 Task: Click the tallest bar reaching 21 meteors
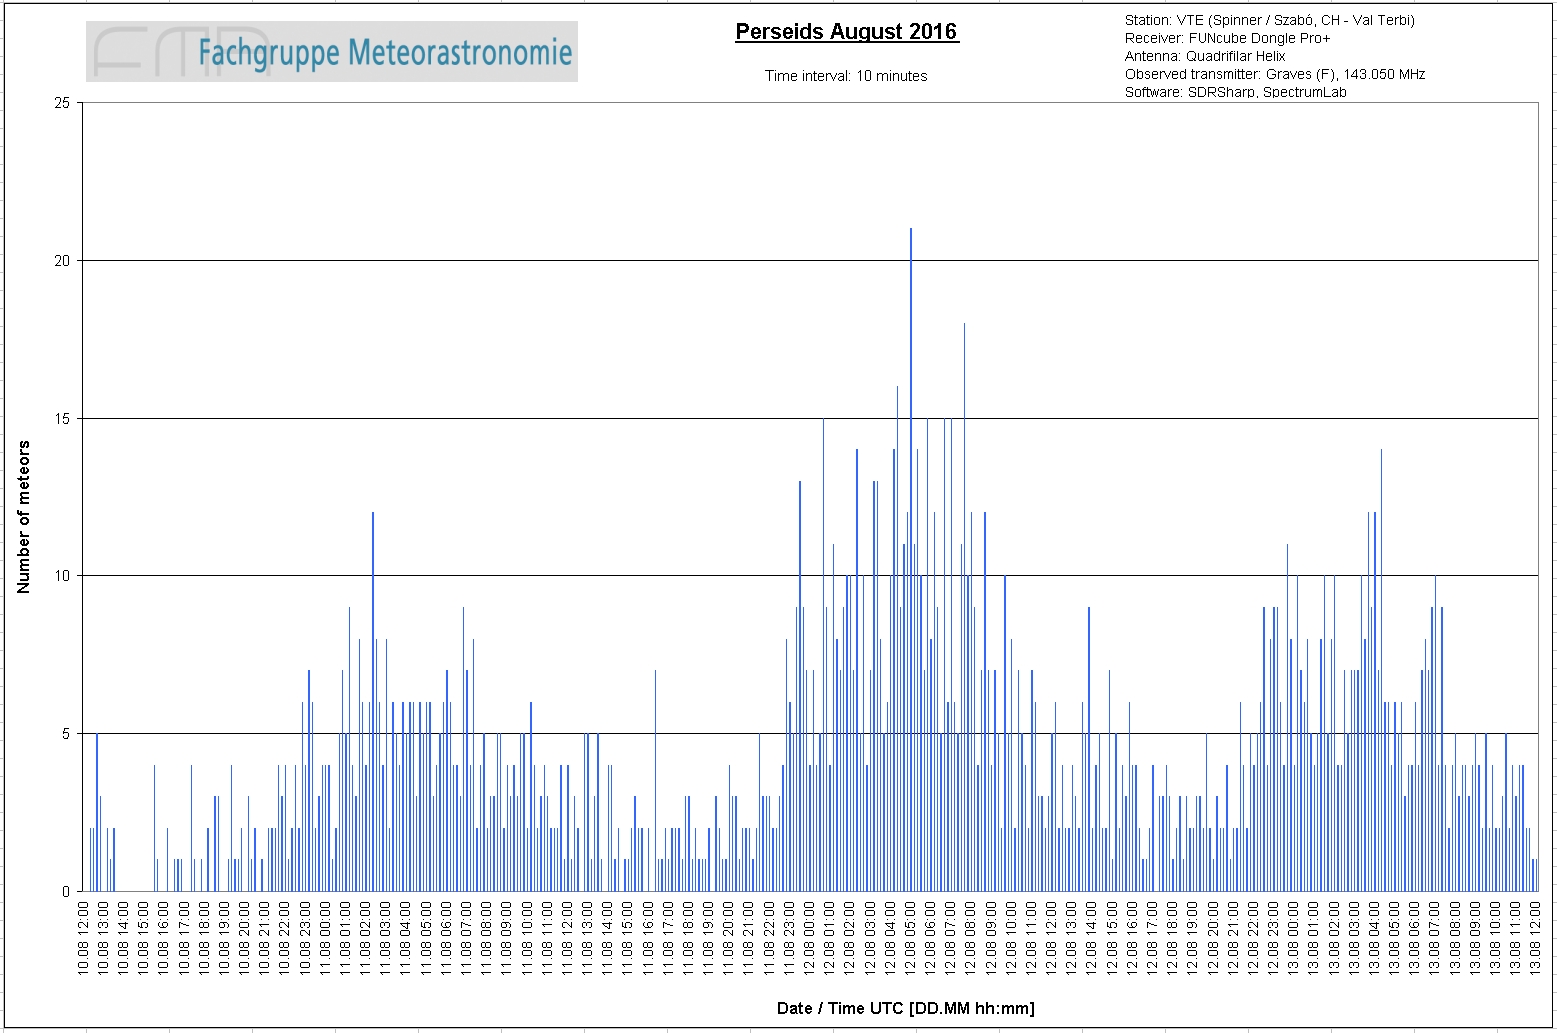tap(910, 560)
